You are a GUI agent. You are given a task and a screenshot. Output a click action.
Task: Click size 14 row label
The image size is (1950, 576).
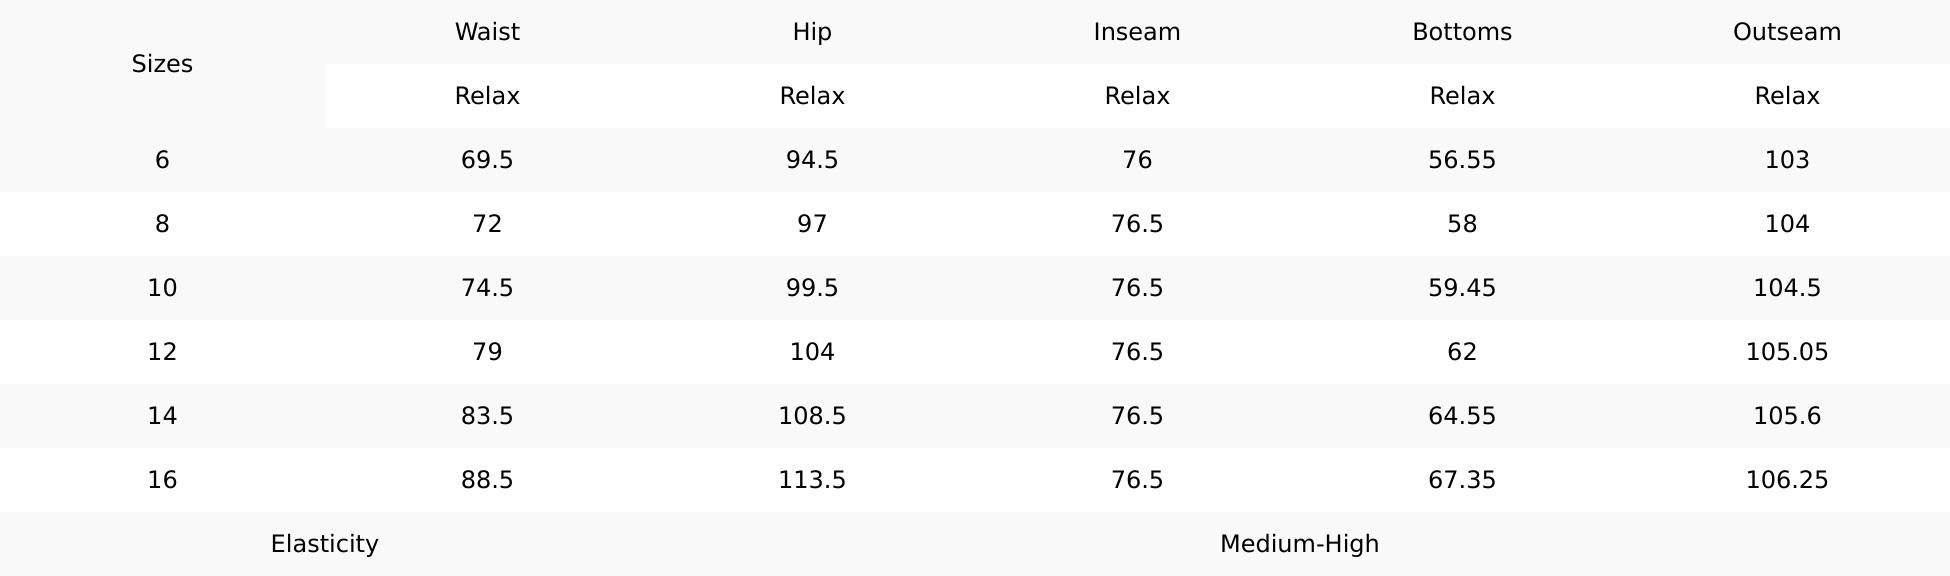[x=162, y=416]
